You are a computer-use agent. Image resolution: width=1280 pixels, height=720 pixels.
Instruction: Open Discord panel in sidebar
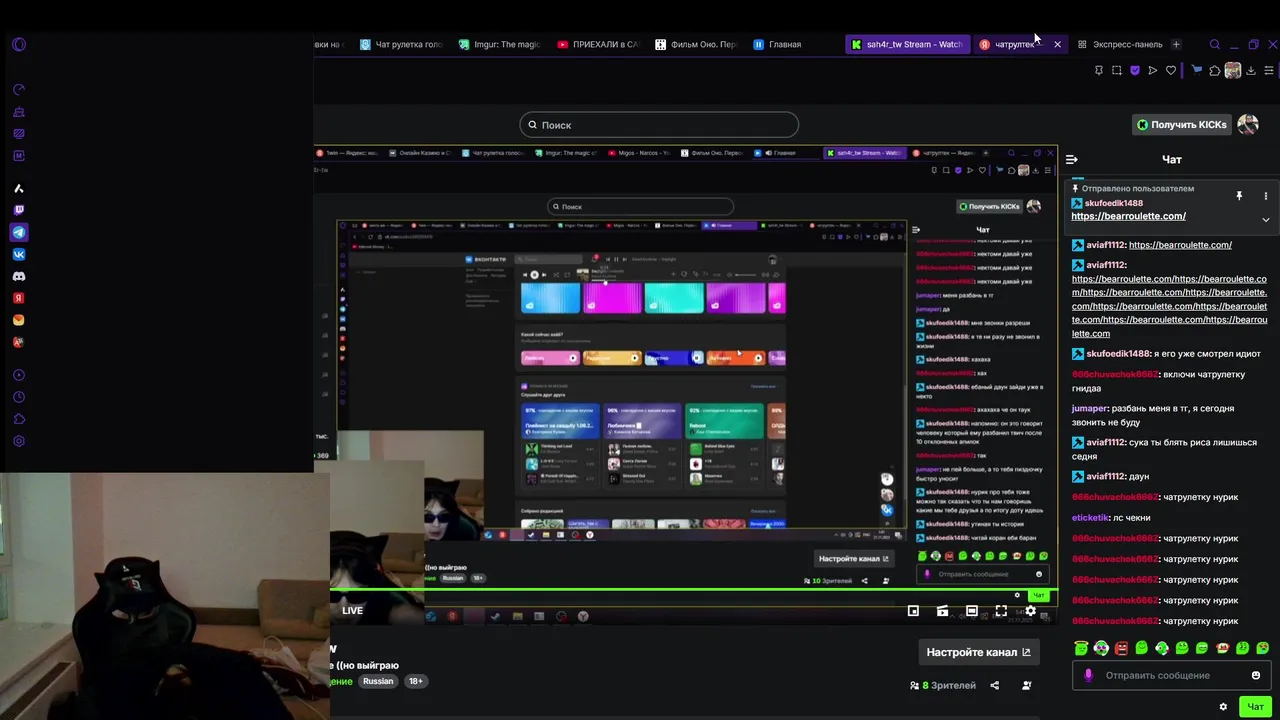[19, 276]
